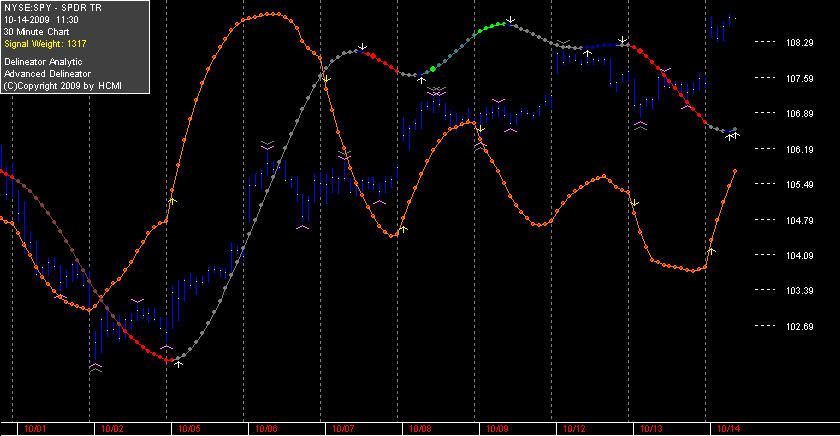Image resolution: width=840 pixels, height=436 pixels.
Task: Click the NYSE:SPY - SPDR TR title
Action: pos(52,8)
